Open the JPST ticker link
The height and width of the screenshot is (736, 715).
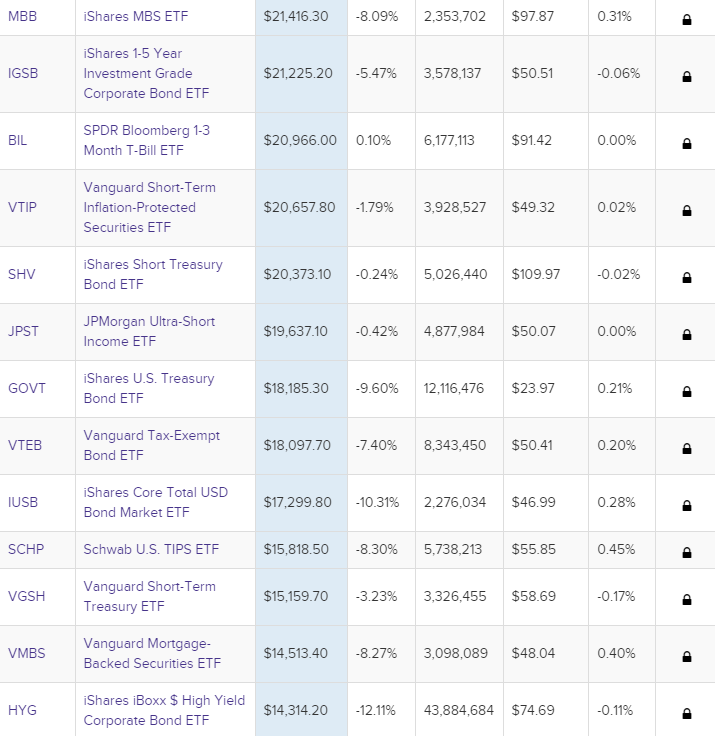[x=23, y=331]
